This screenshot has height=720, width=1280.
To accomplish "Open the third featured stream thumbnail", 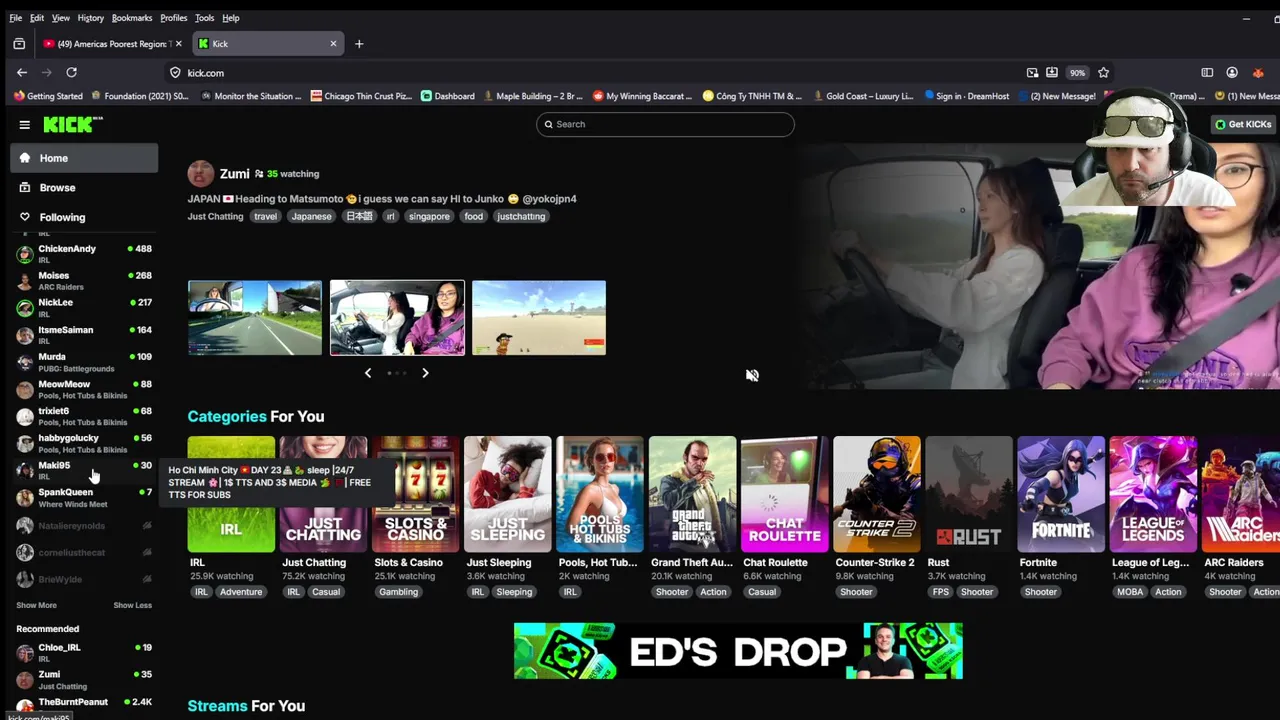I will (x=539, y=318).
